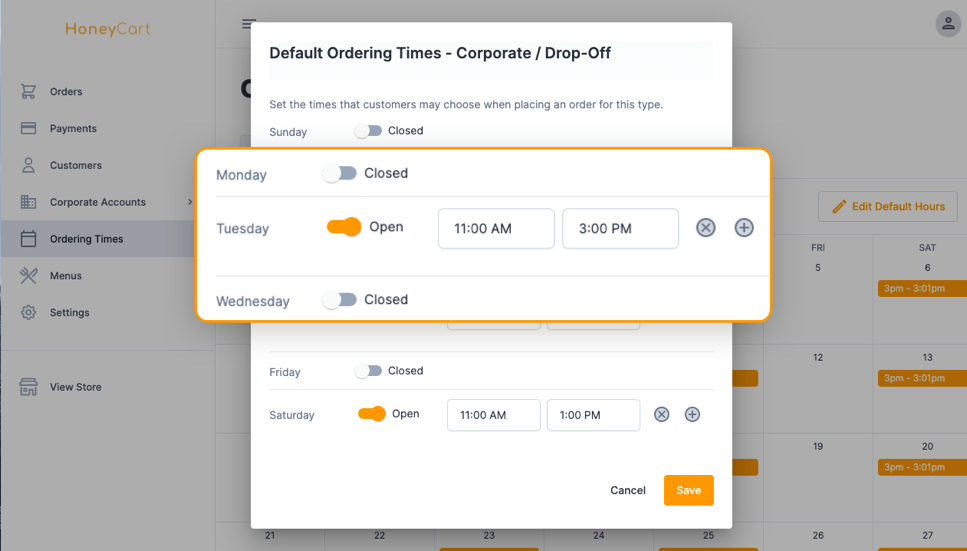Add Saturday time slot with plus icon
This screenshot has width=967, height=551.
(x=693, y=415)
